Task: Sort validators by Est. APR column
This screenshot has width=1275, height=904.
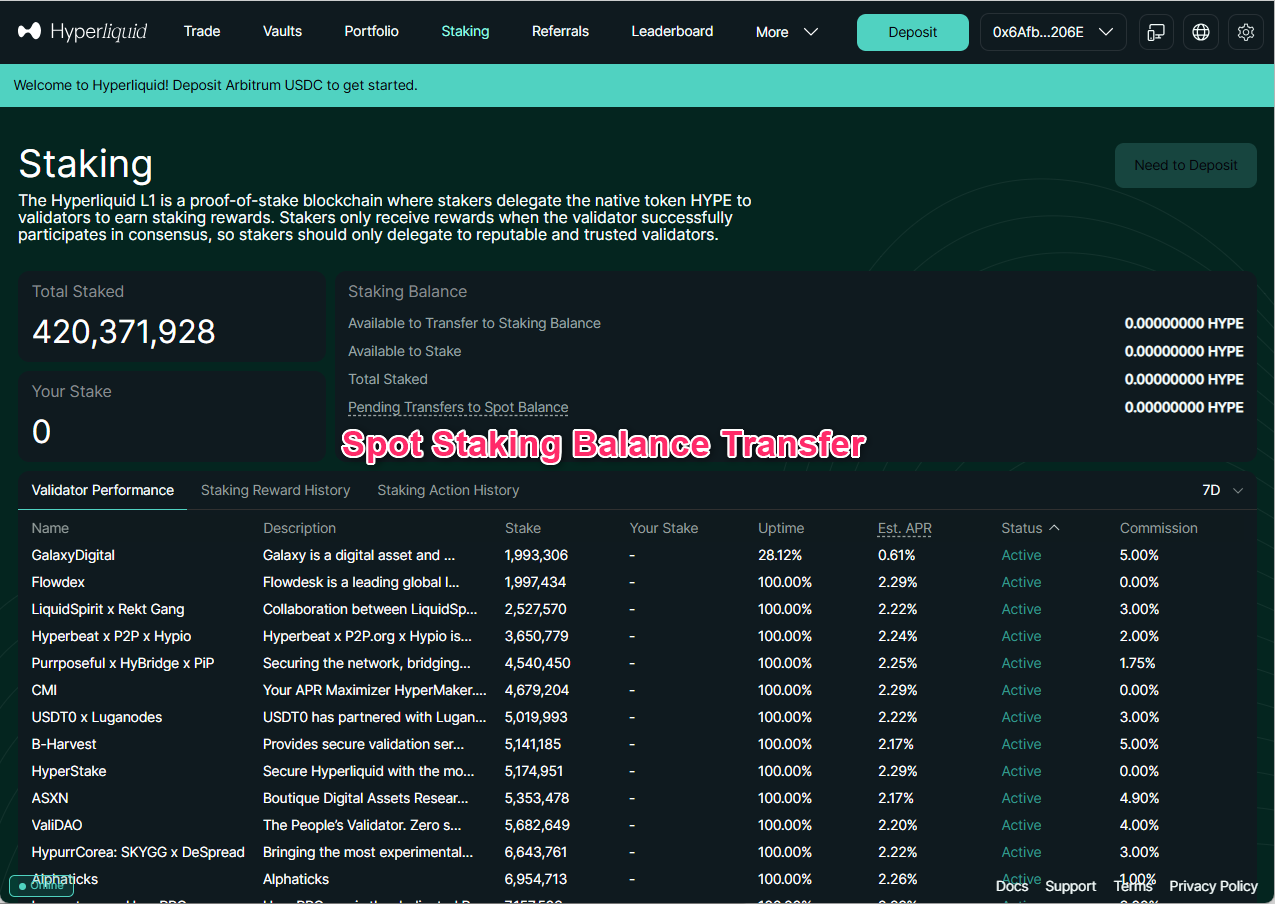Action: 904,528
